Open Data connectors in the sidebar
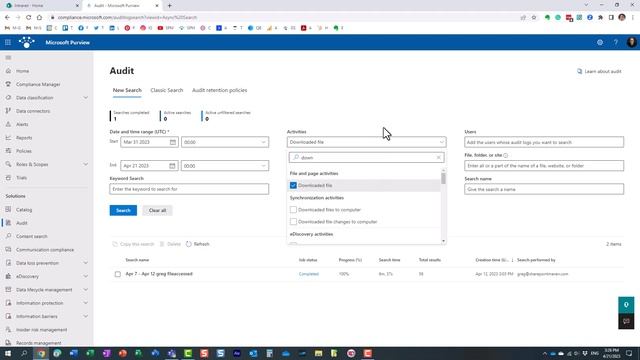Viewport: 640px width, 360px height. (x=33, y=111)
